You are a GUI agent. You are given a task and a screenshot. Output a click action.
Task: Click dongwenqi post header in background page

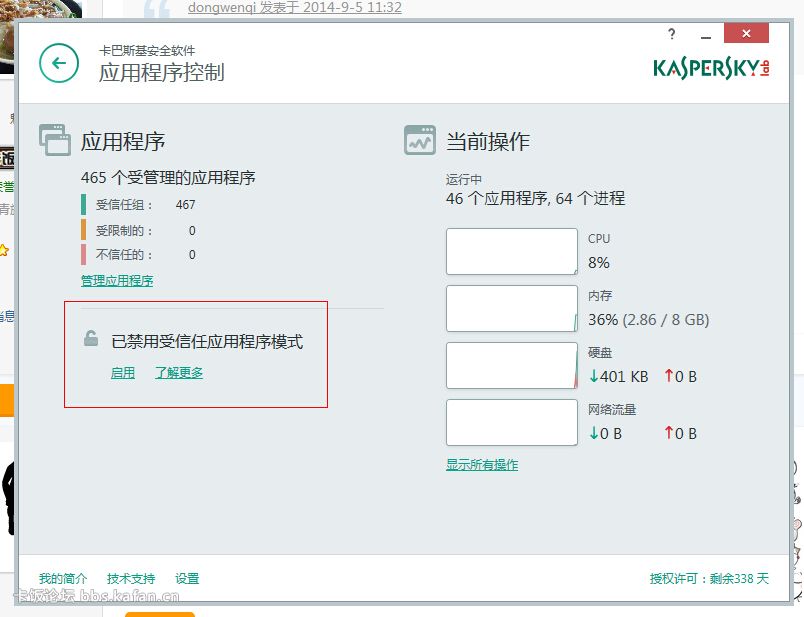click(x=294, y=8)
